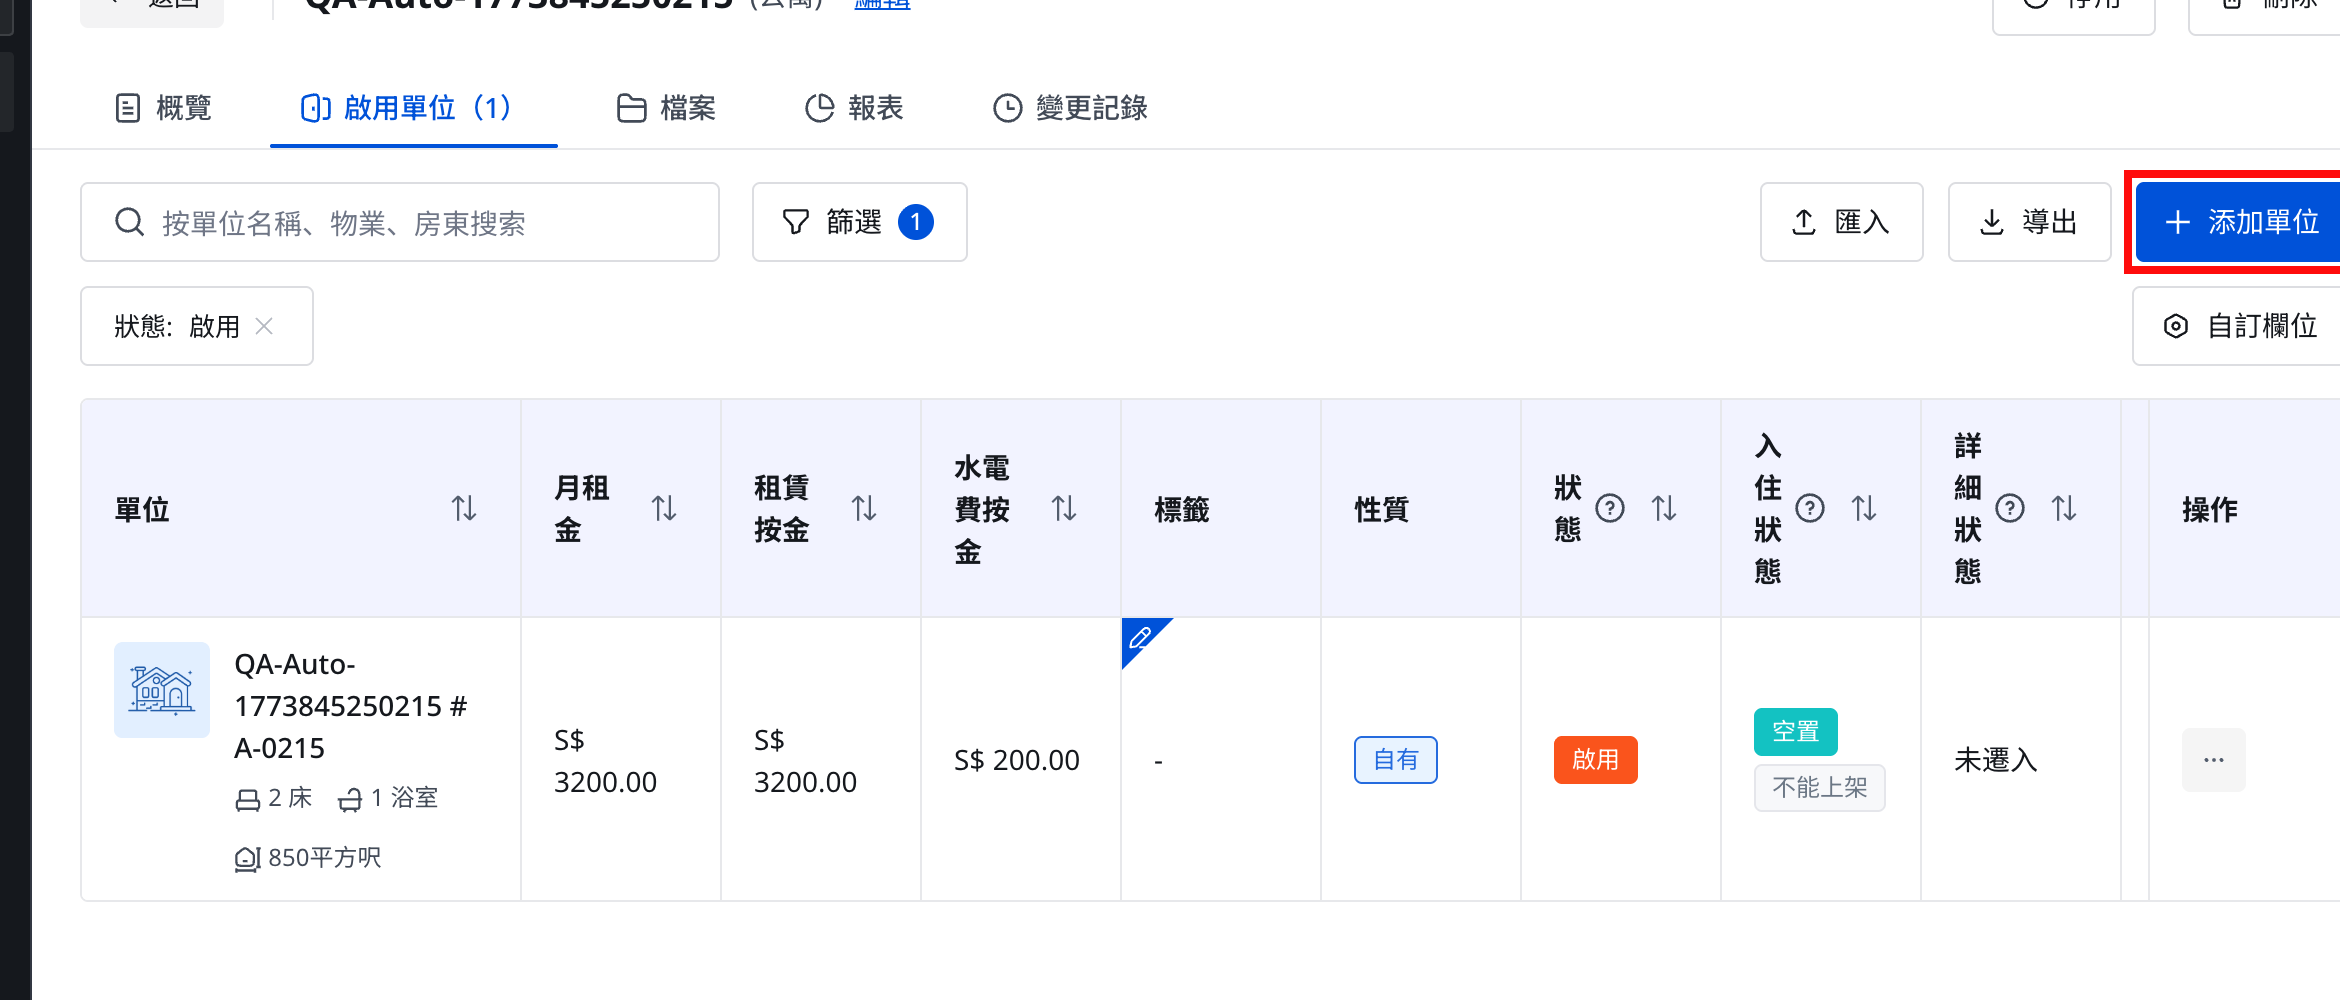Image resolution: width=2340 pixels, height=1000 pixels.
Task: View the 變更記錄 change log tab
Action: click(x=1070, y=108)
